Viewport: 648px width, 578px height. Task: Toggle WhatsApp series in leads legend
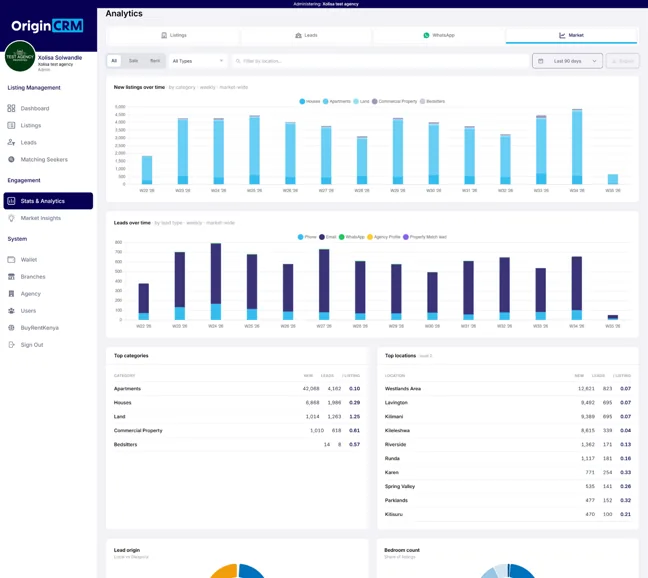352,237
